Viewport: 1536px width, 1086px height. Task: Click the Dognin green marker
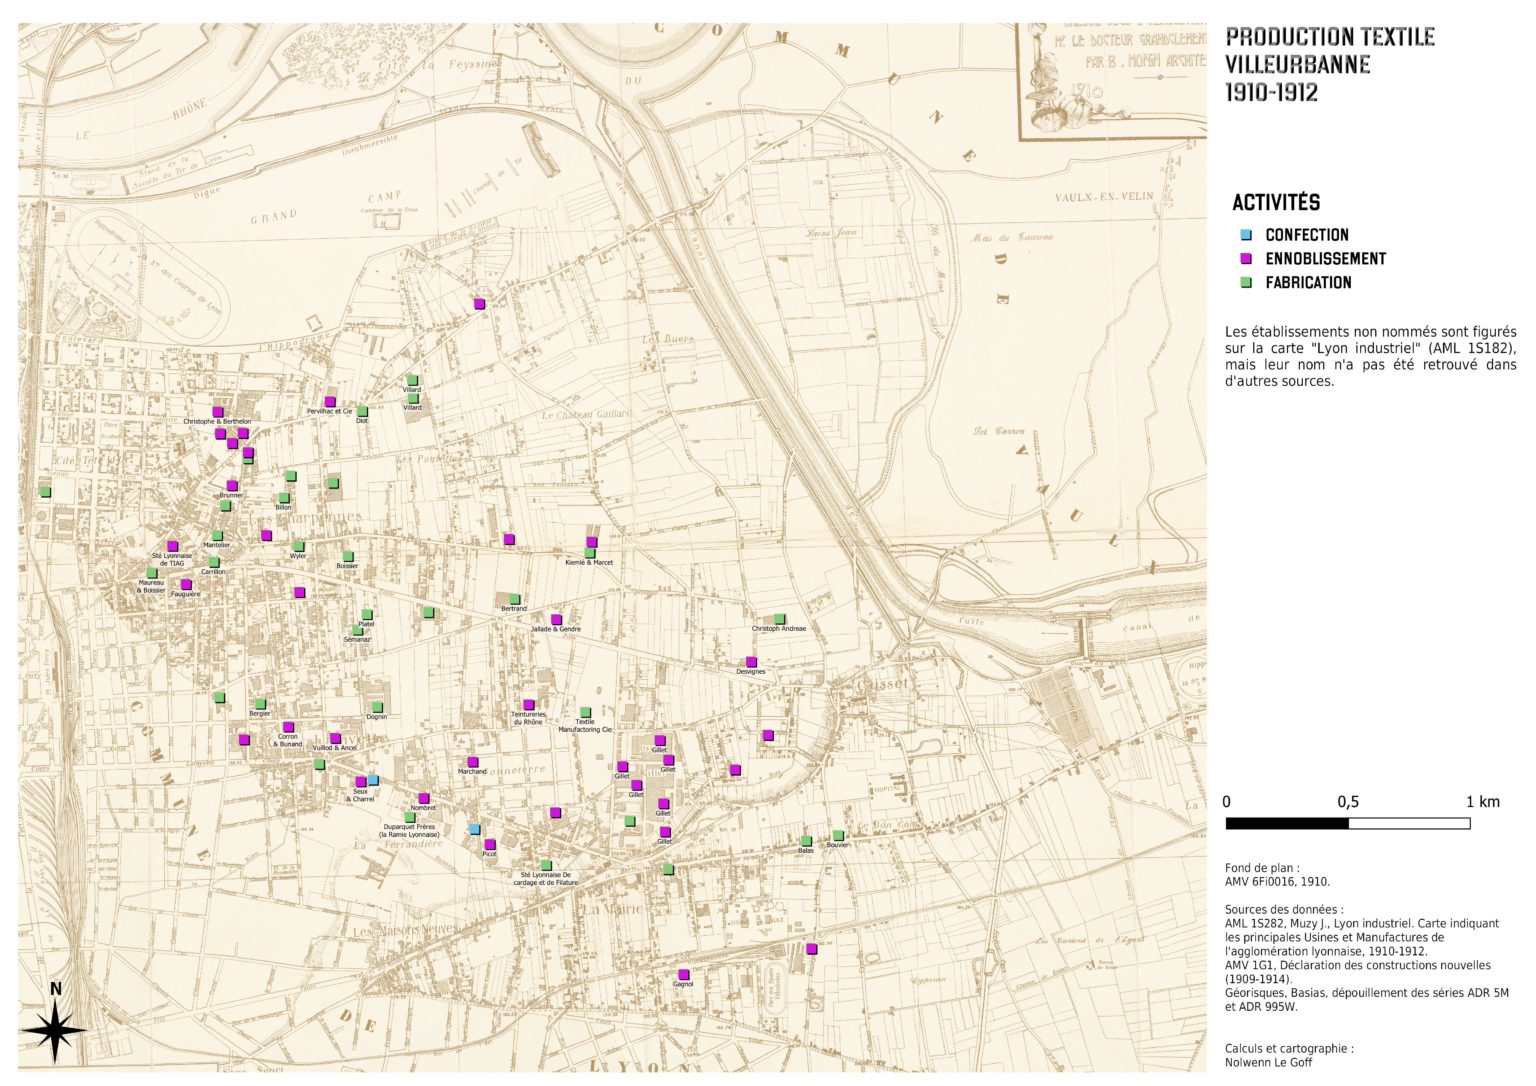coord(377,707)
